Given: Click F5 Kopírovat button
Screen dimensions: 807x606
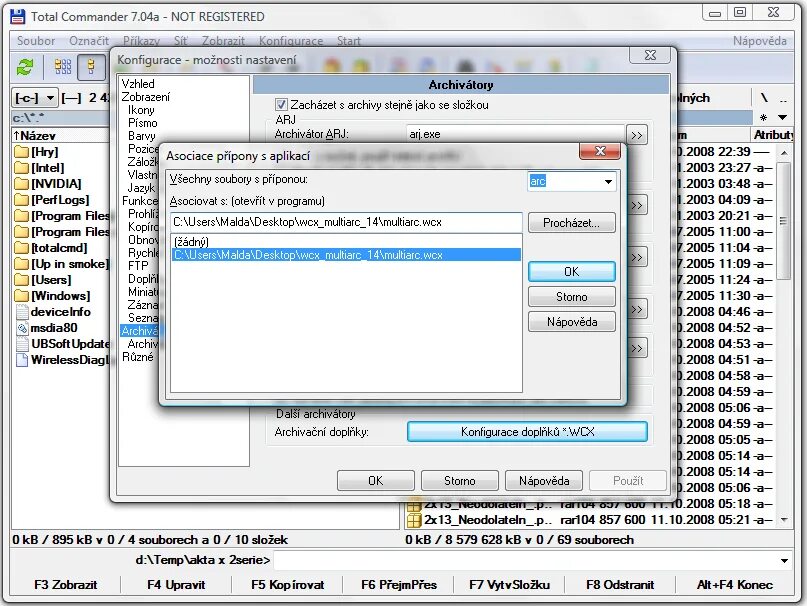Looking at the screenshot, I should coord(288,585).
